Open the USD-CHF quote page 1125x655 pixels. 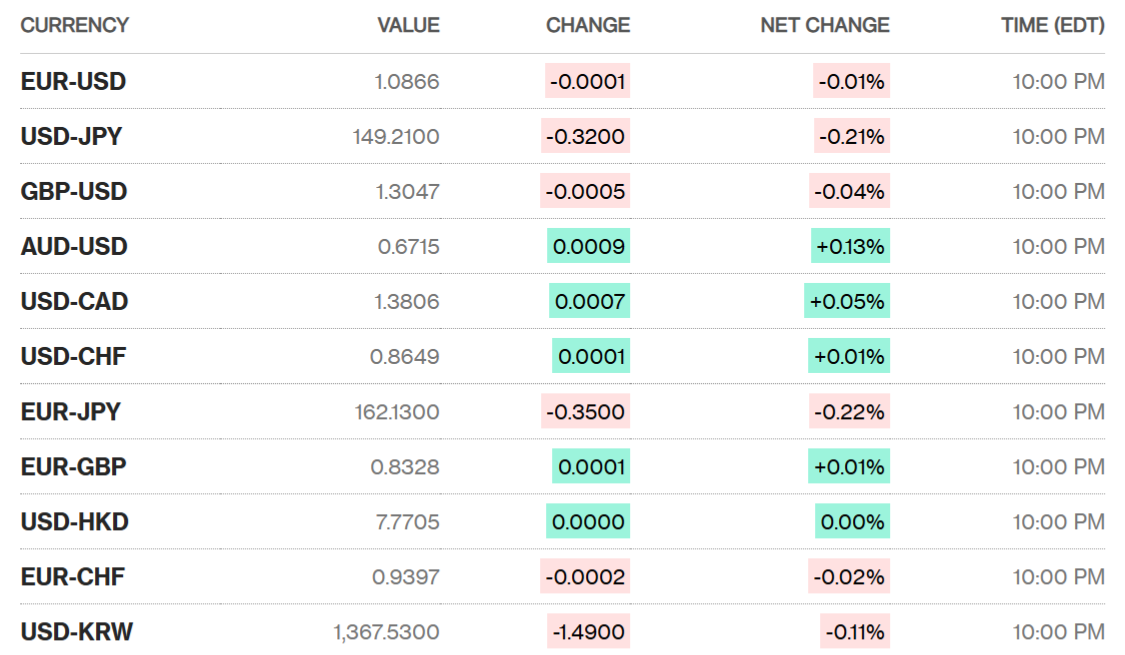[73, 357]
